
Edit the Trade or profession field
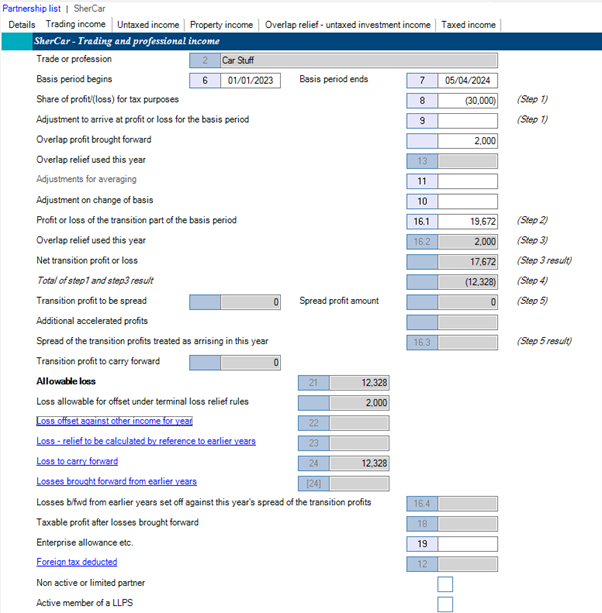(x=358, y=60)
